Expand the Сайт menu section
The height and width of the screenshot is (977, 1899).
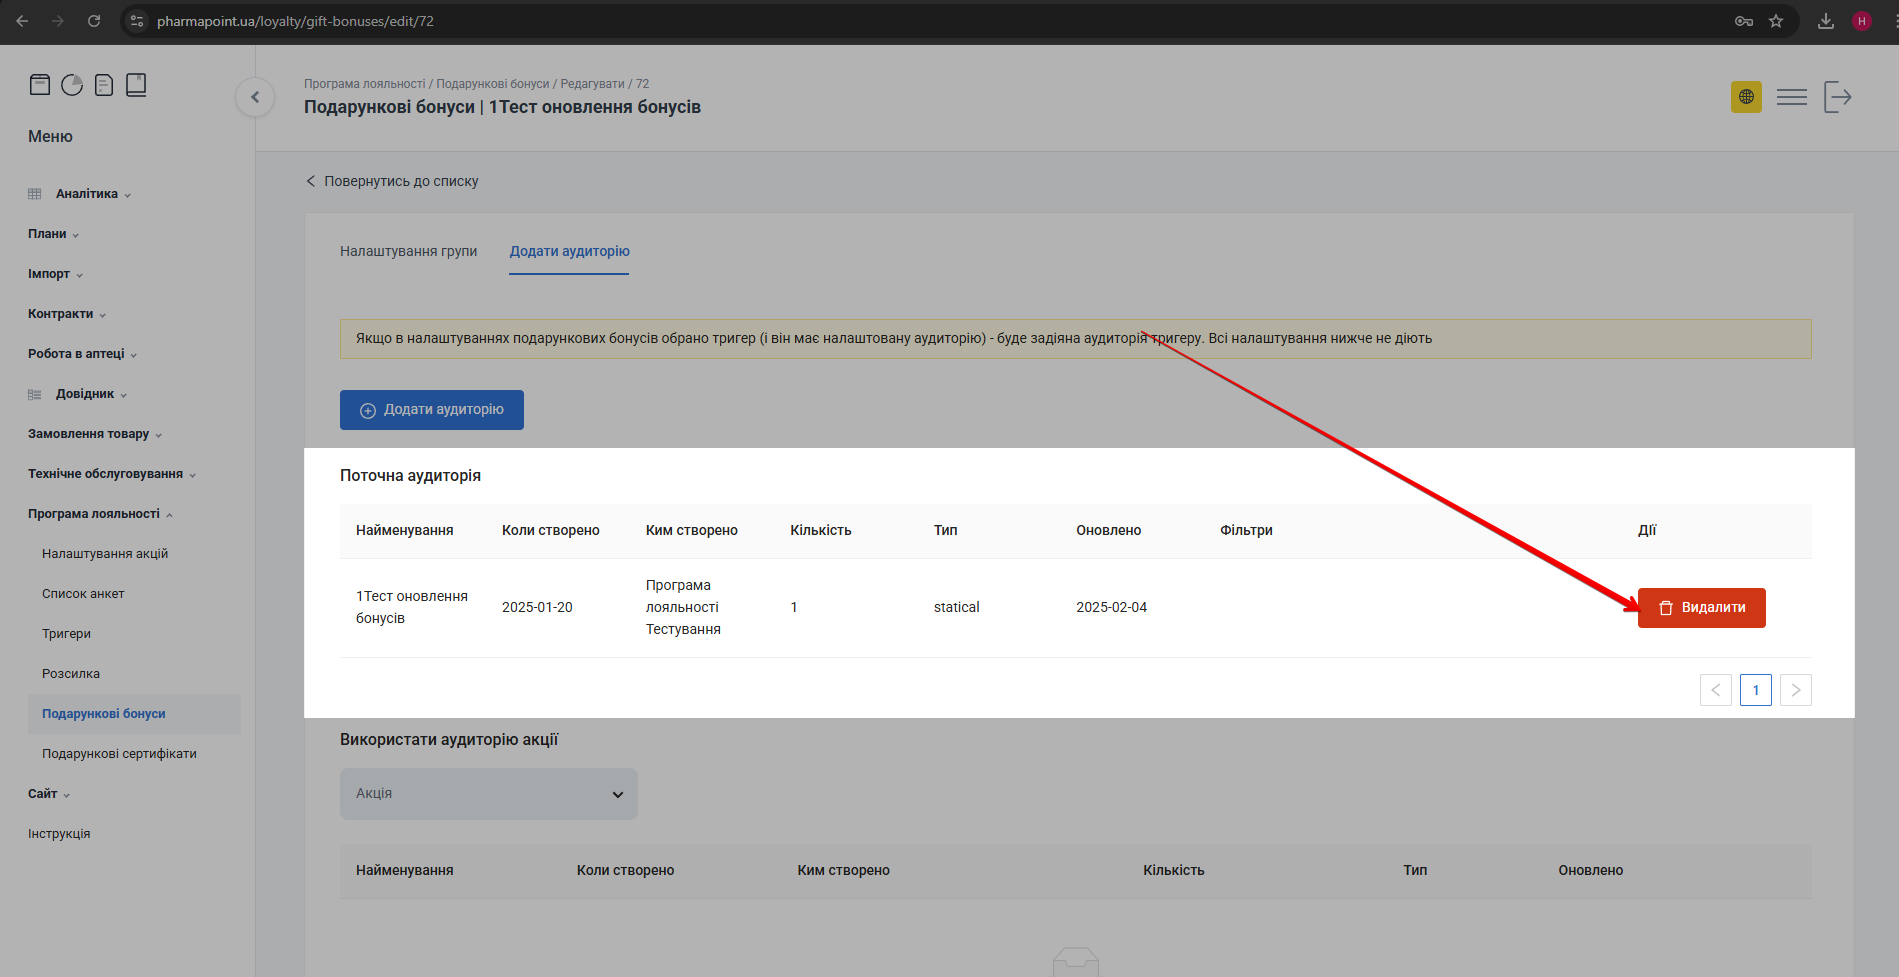click(x=49, y=794)
